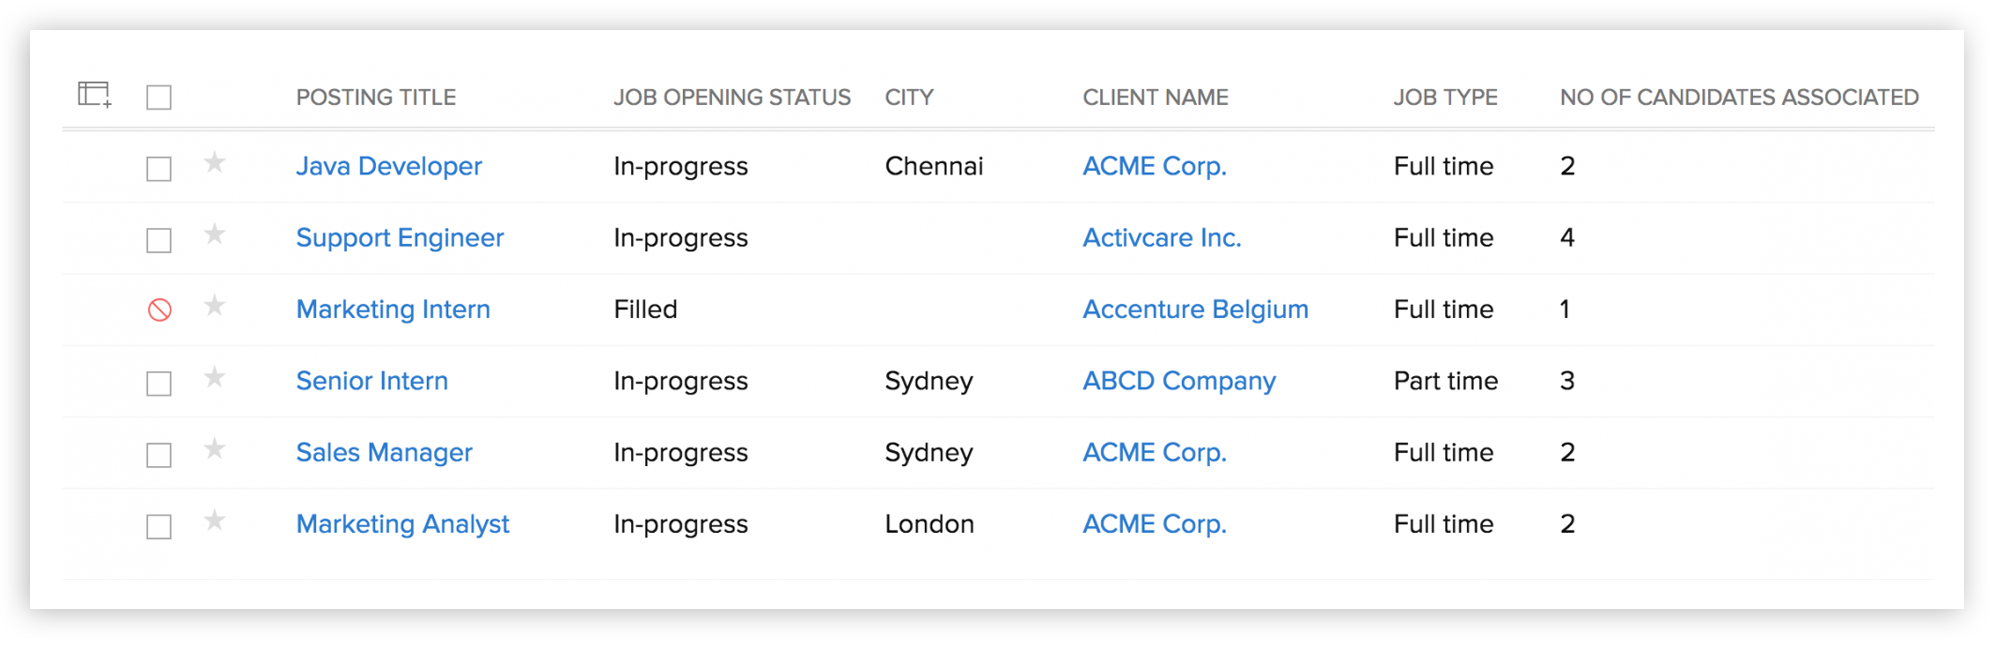Mark Marketing Intern row as favorite
This screenshot has width=1994, height=655.
tap(214, 306)
